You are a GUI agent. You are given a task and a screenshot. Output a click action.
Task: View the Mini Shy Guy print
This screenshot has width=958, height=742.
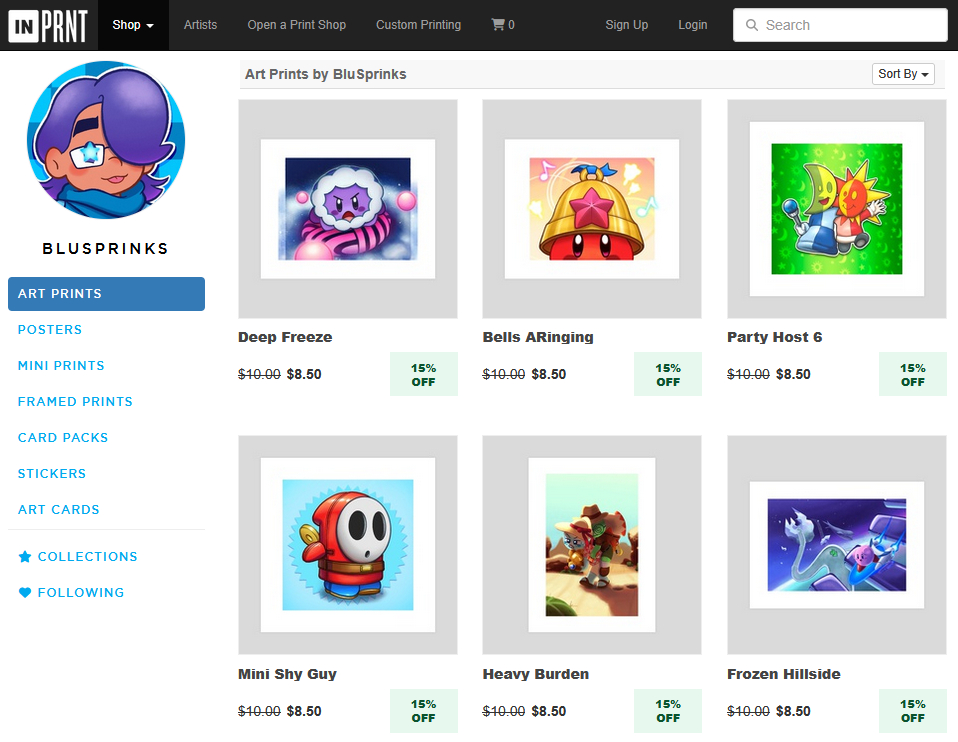tap(348, 545)
